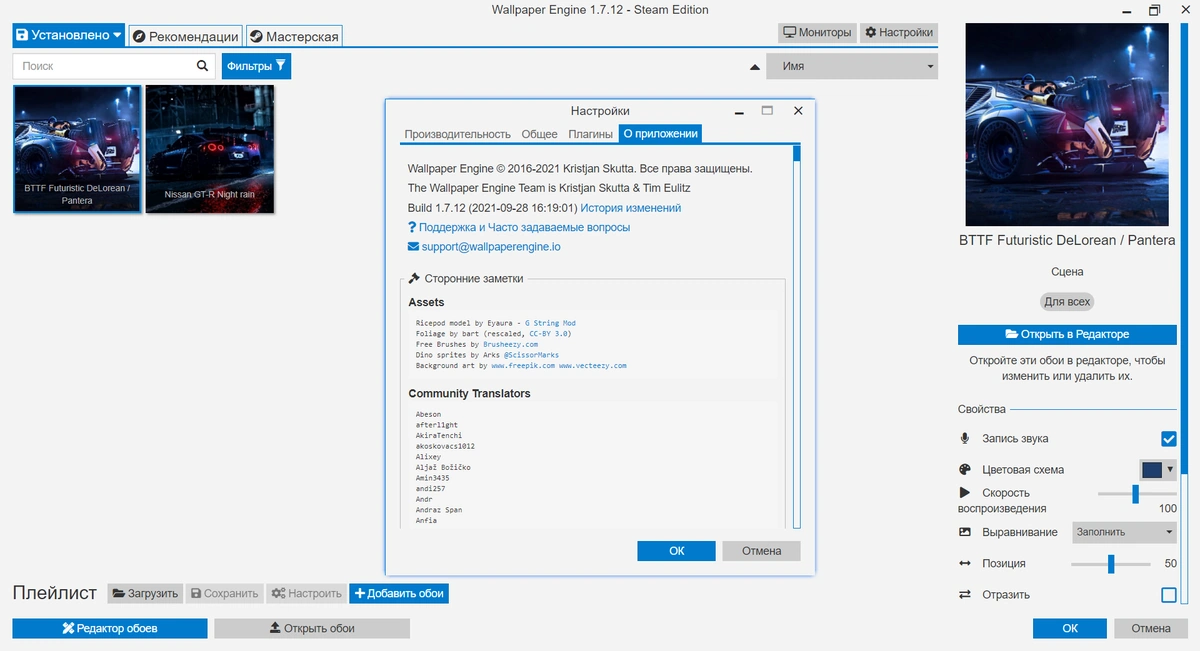Screen dimensions: 1200x651
Task: Open the Имя sort dropdown
Action: pos(852,66)
